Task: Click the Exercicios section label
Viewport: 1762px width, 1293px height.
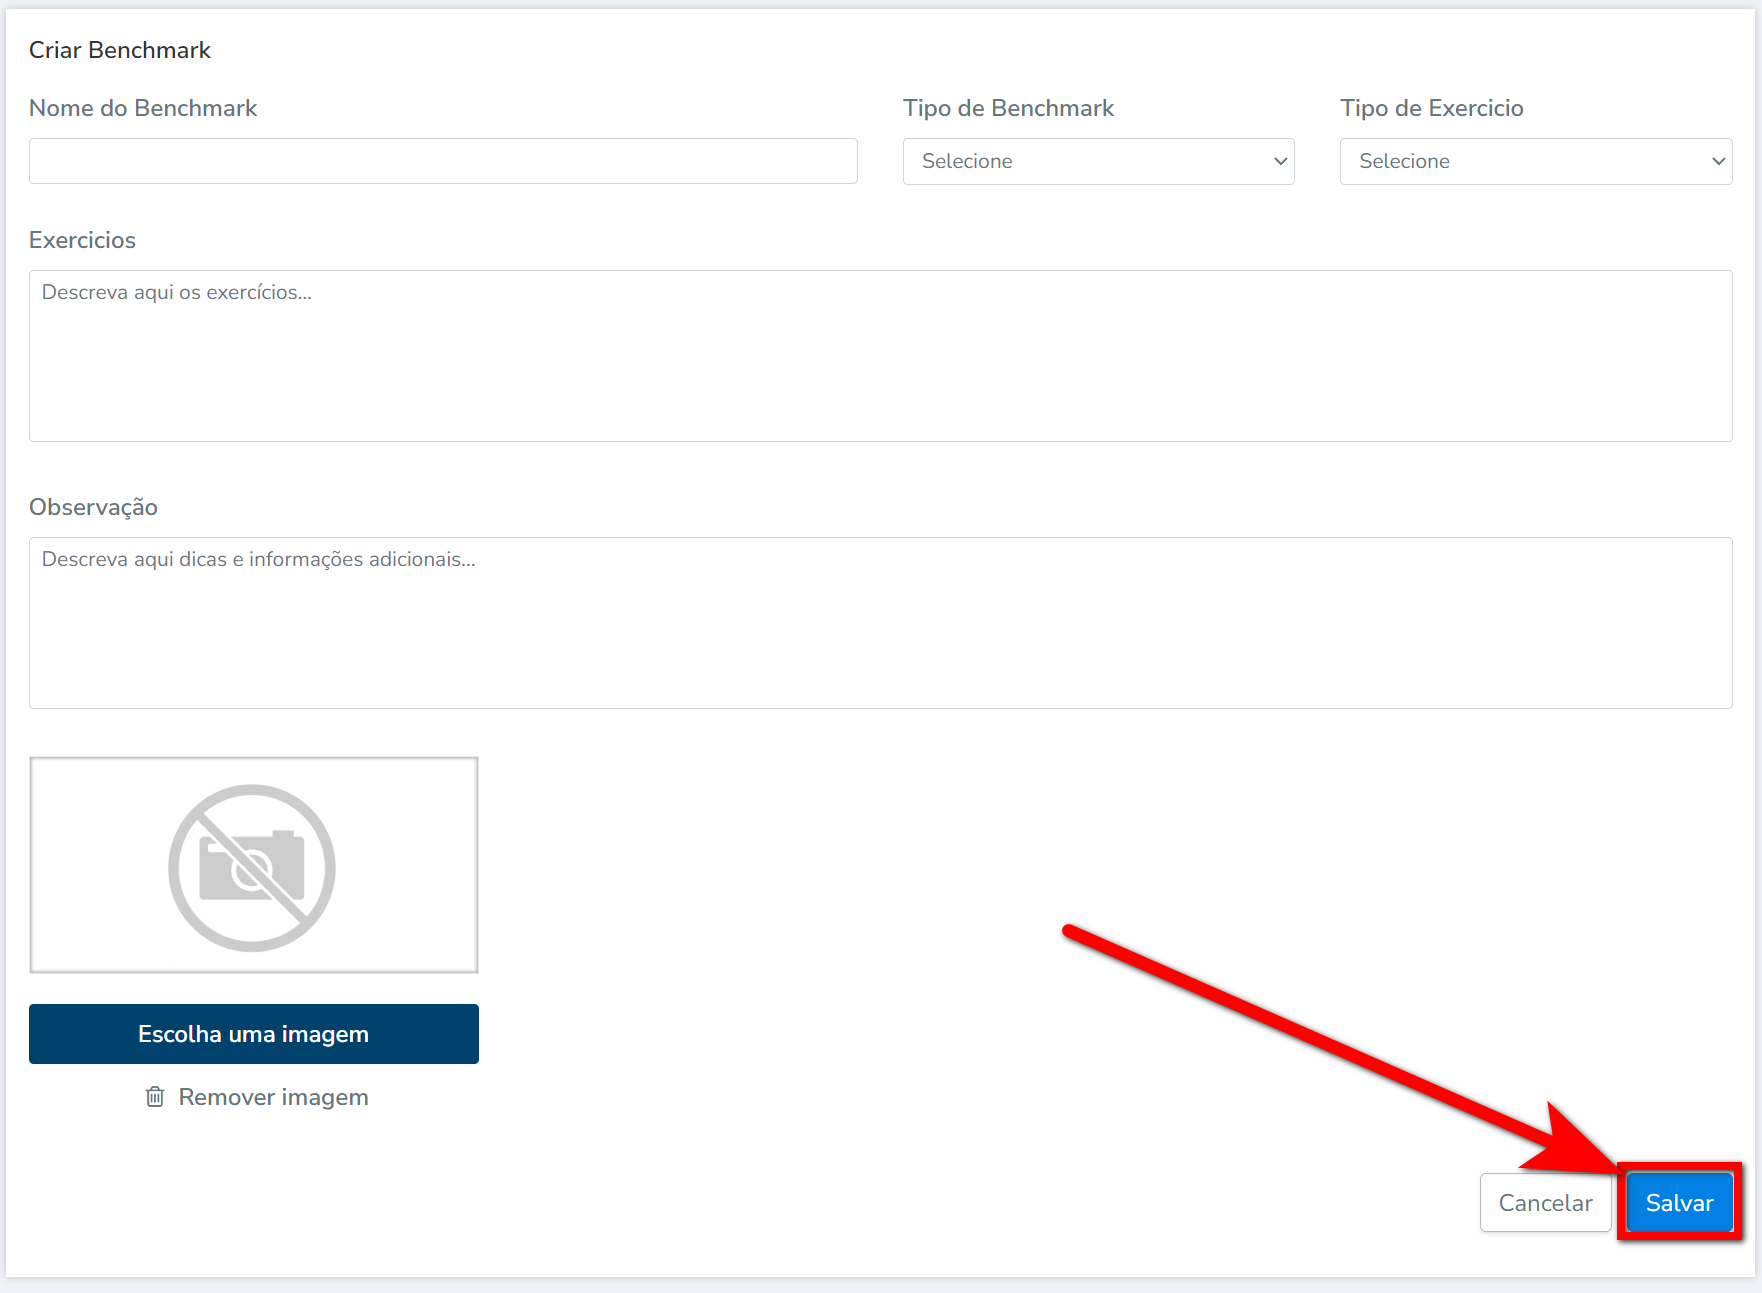Action: 82,240
